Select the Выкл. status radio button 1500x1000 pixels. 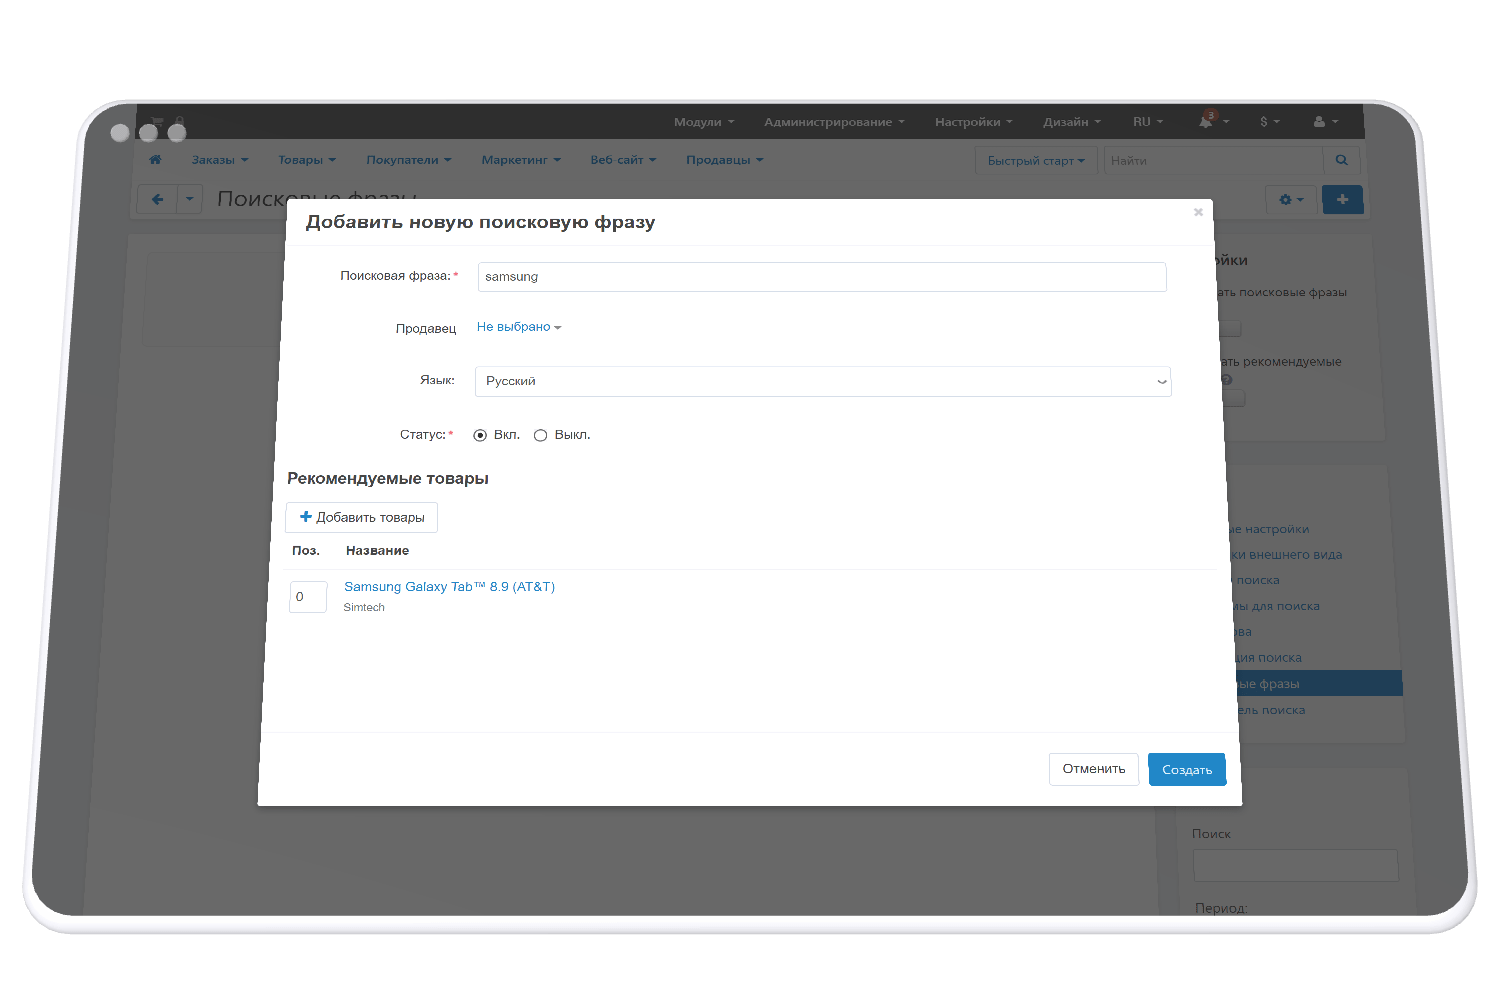click(541, 435)
